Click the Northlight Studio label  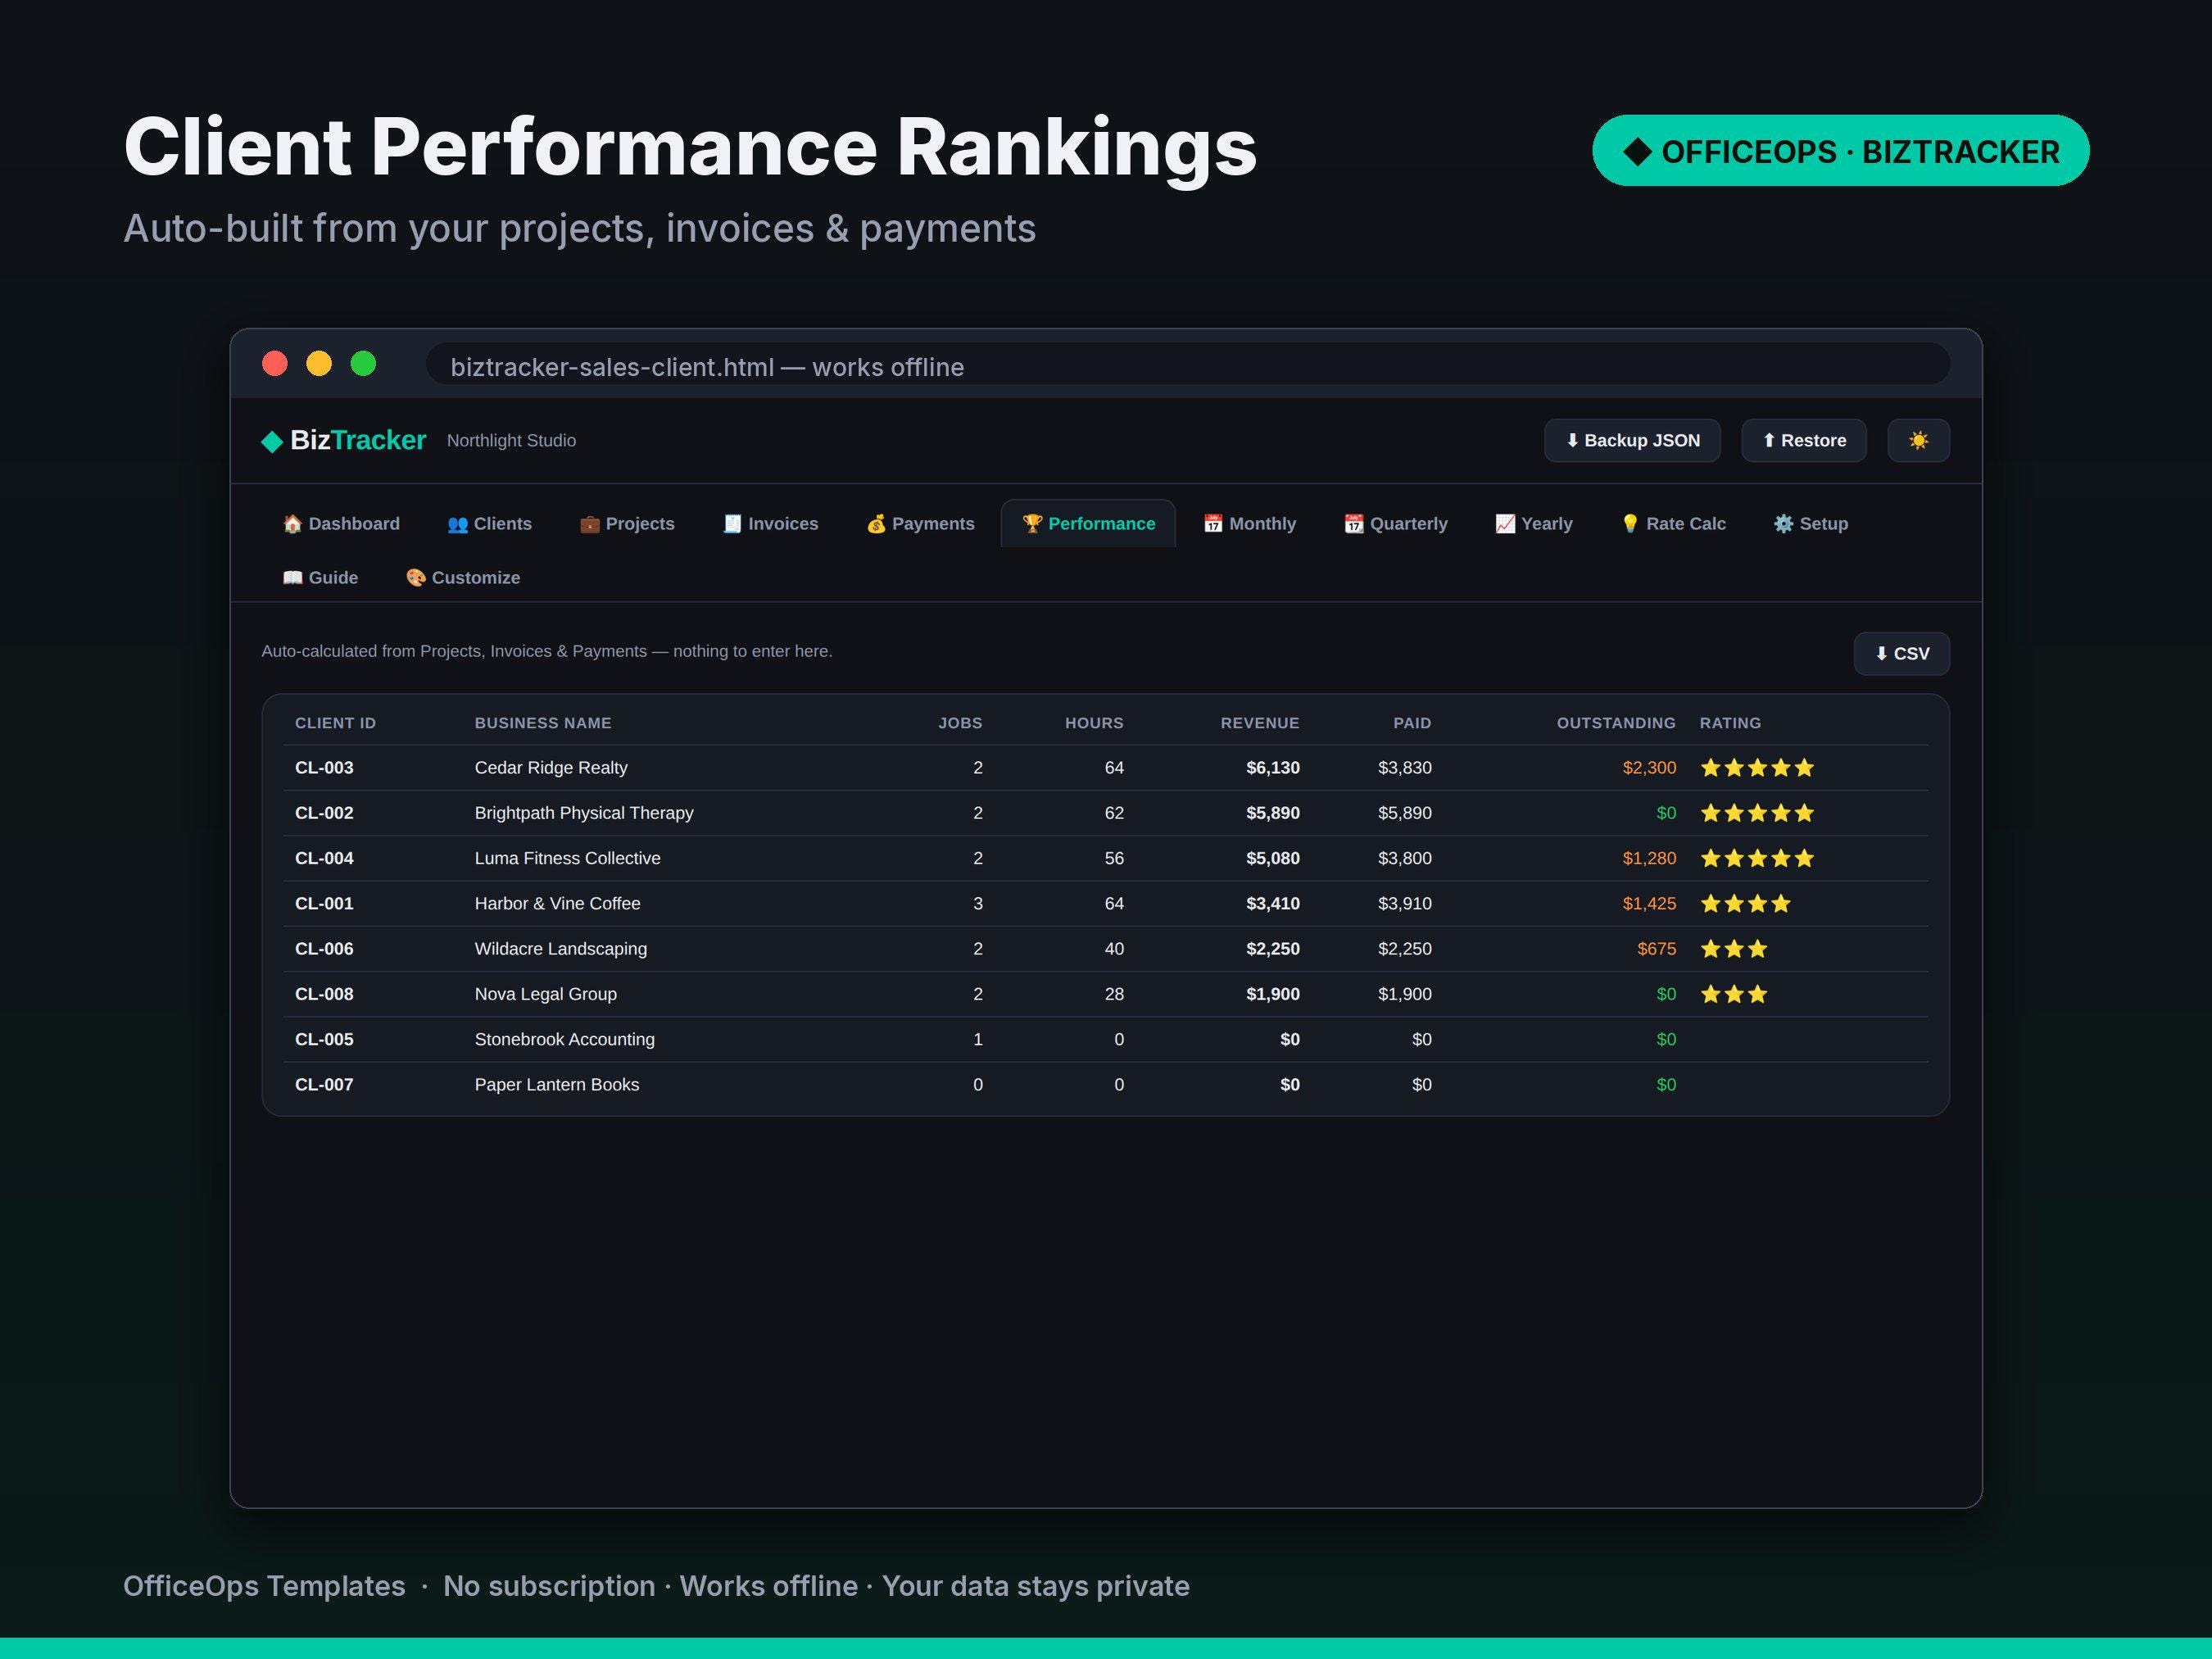pos(511,440)
